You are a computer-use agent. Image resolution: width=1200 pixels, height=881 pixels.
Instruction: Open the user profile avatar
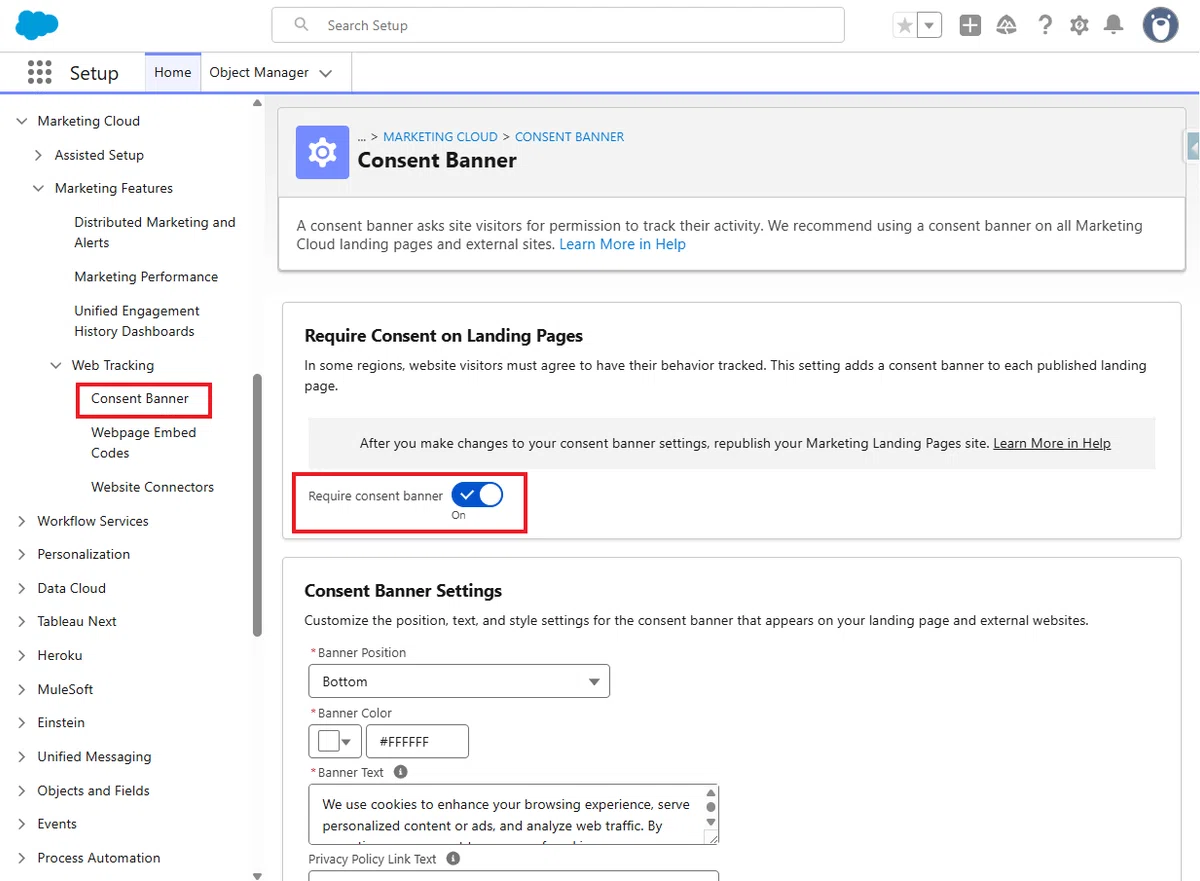(1161, 26)
